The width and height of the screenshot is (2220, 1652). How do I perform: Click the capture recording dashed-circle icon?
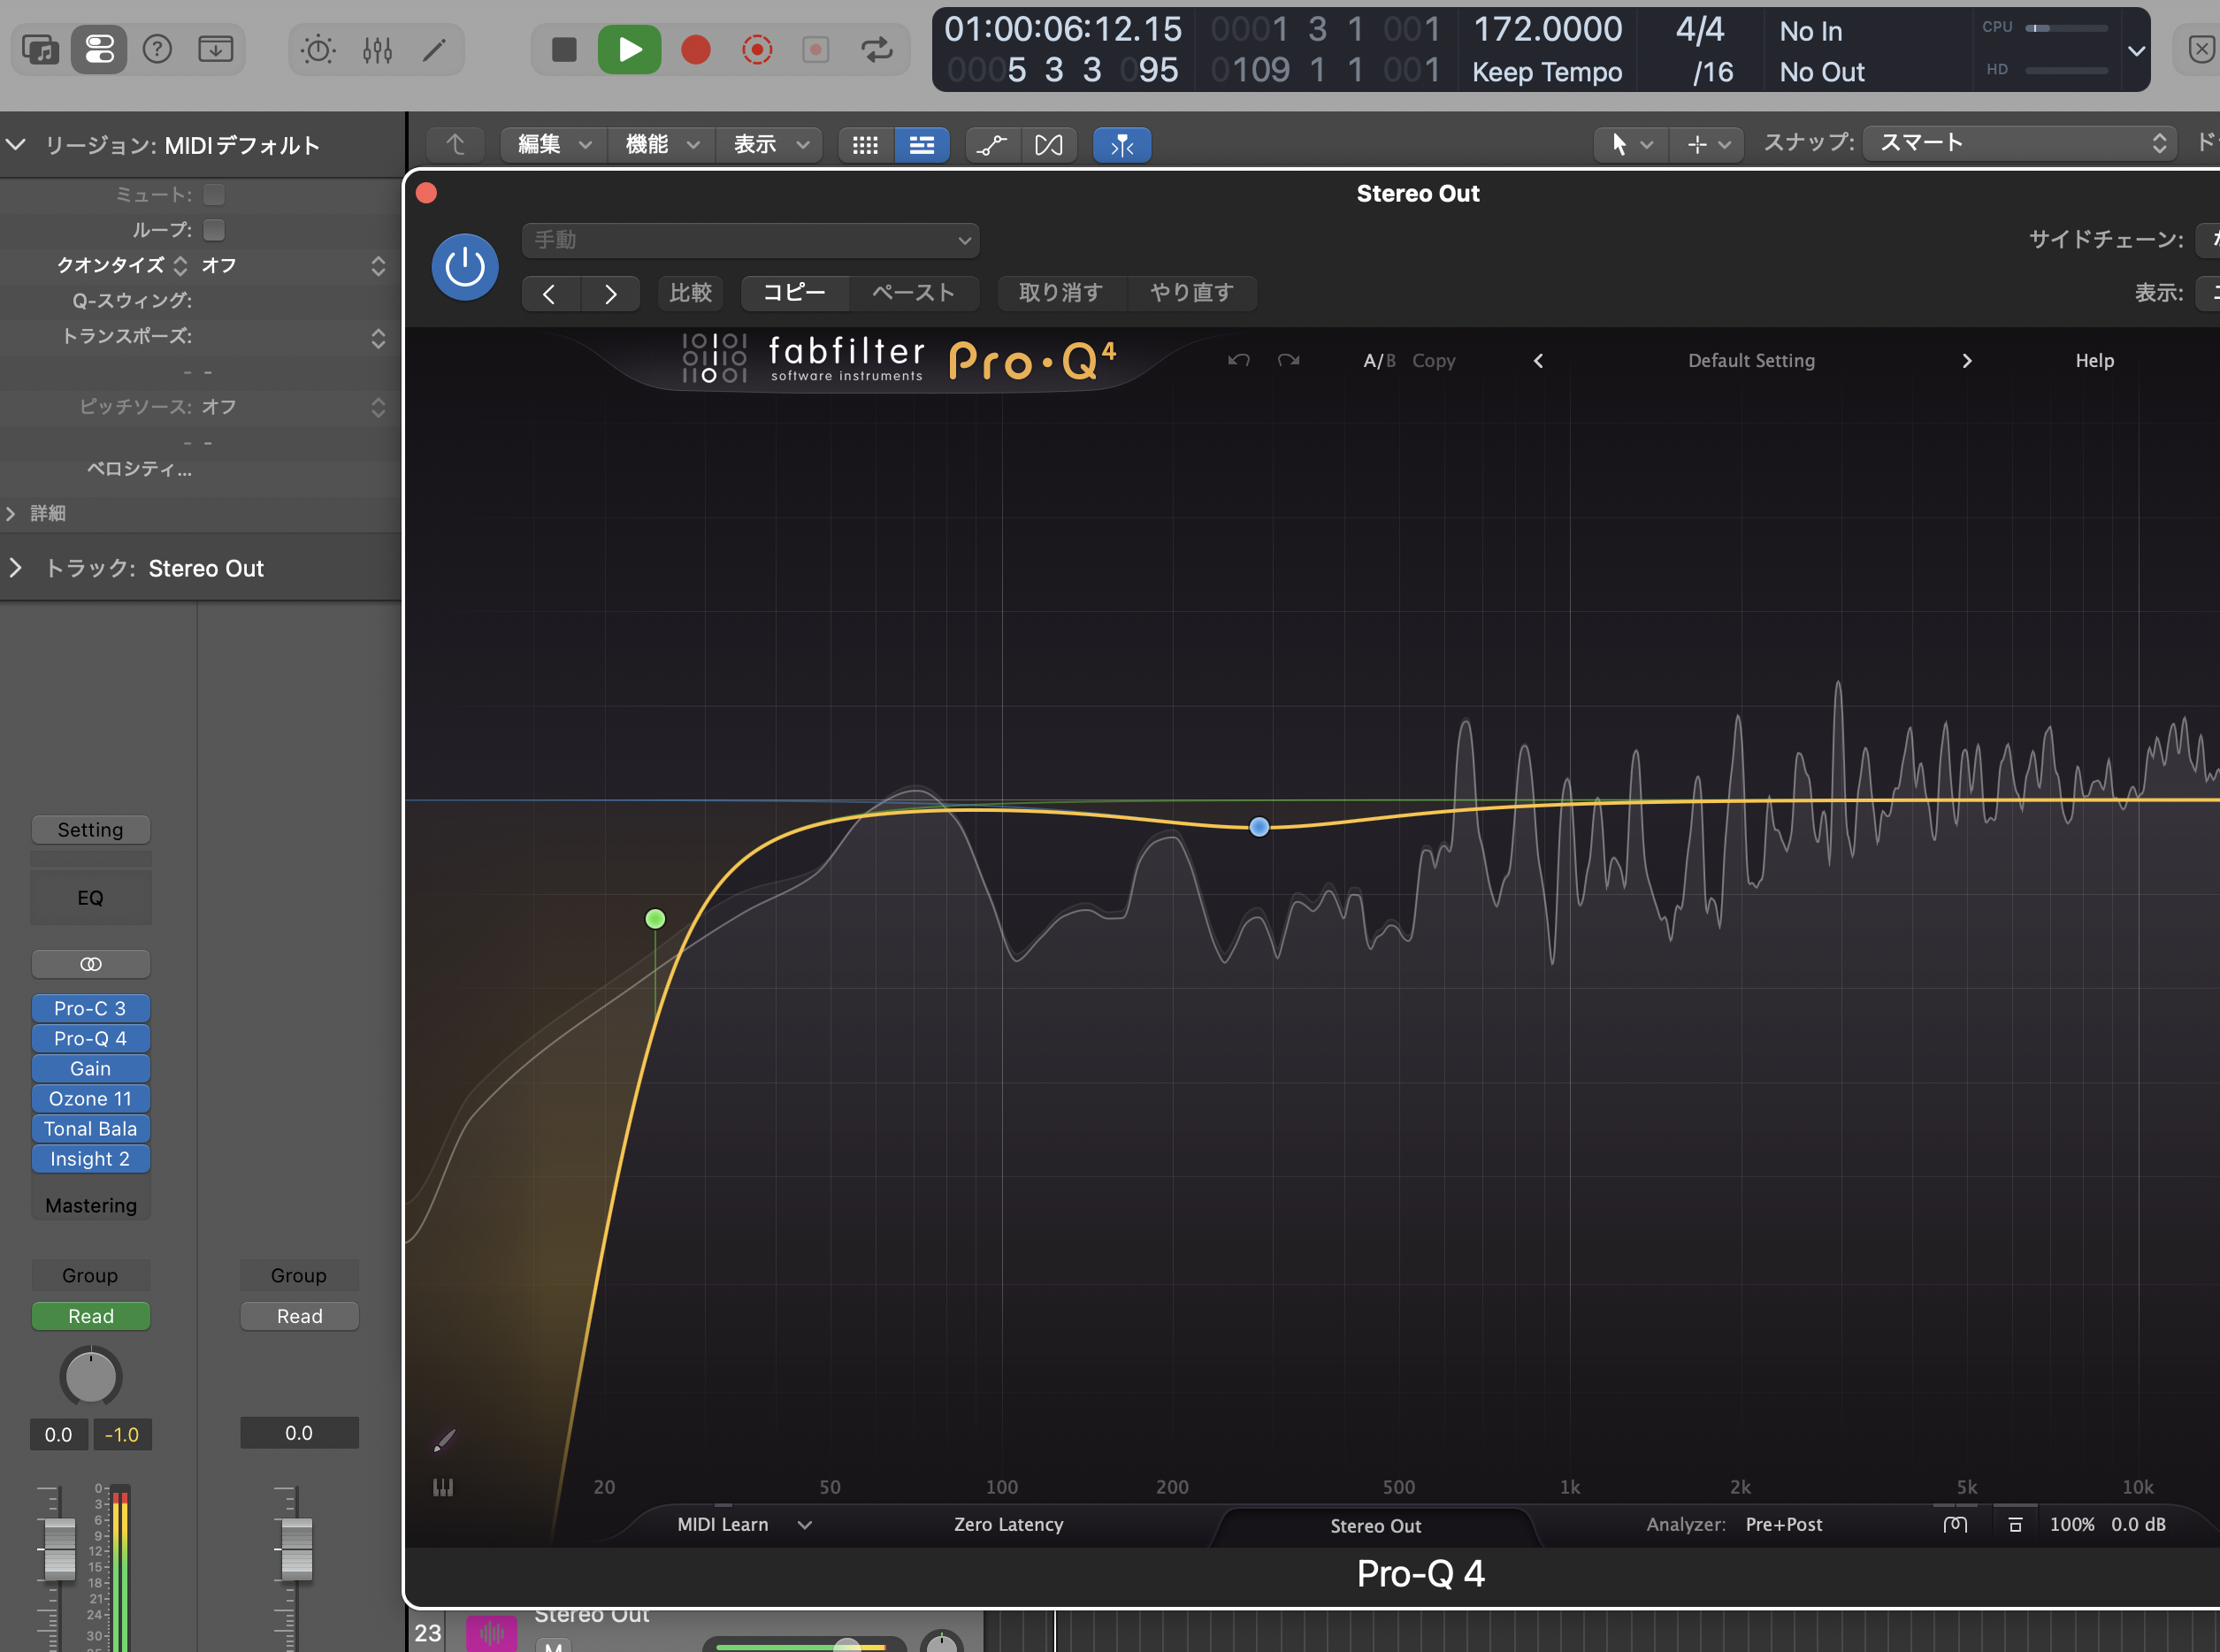point(757,49)
